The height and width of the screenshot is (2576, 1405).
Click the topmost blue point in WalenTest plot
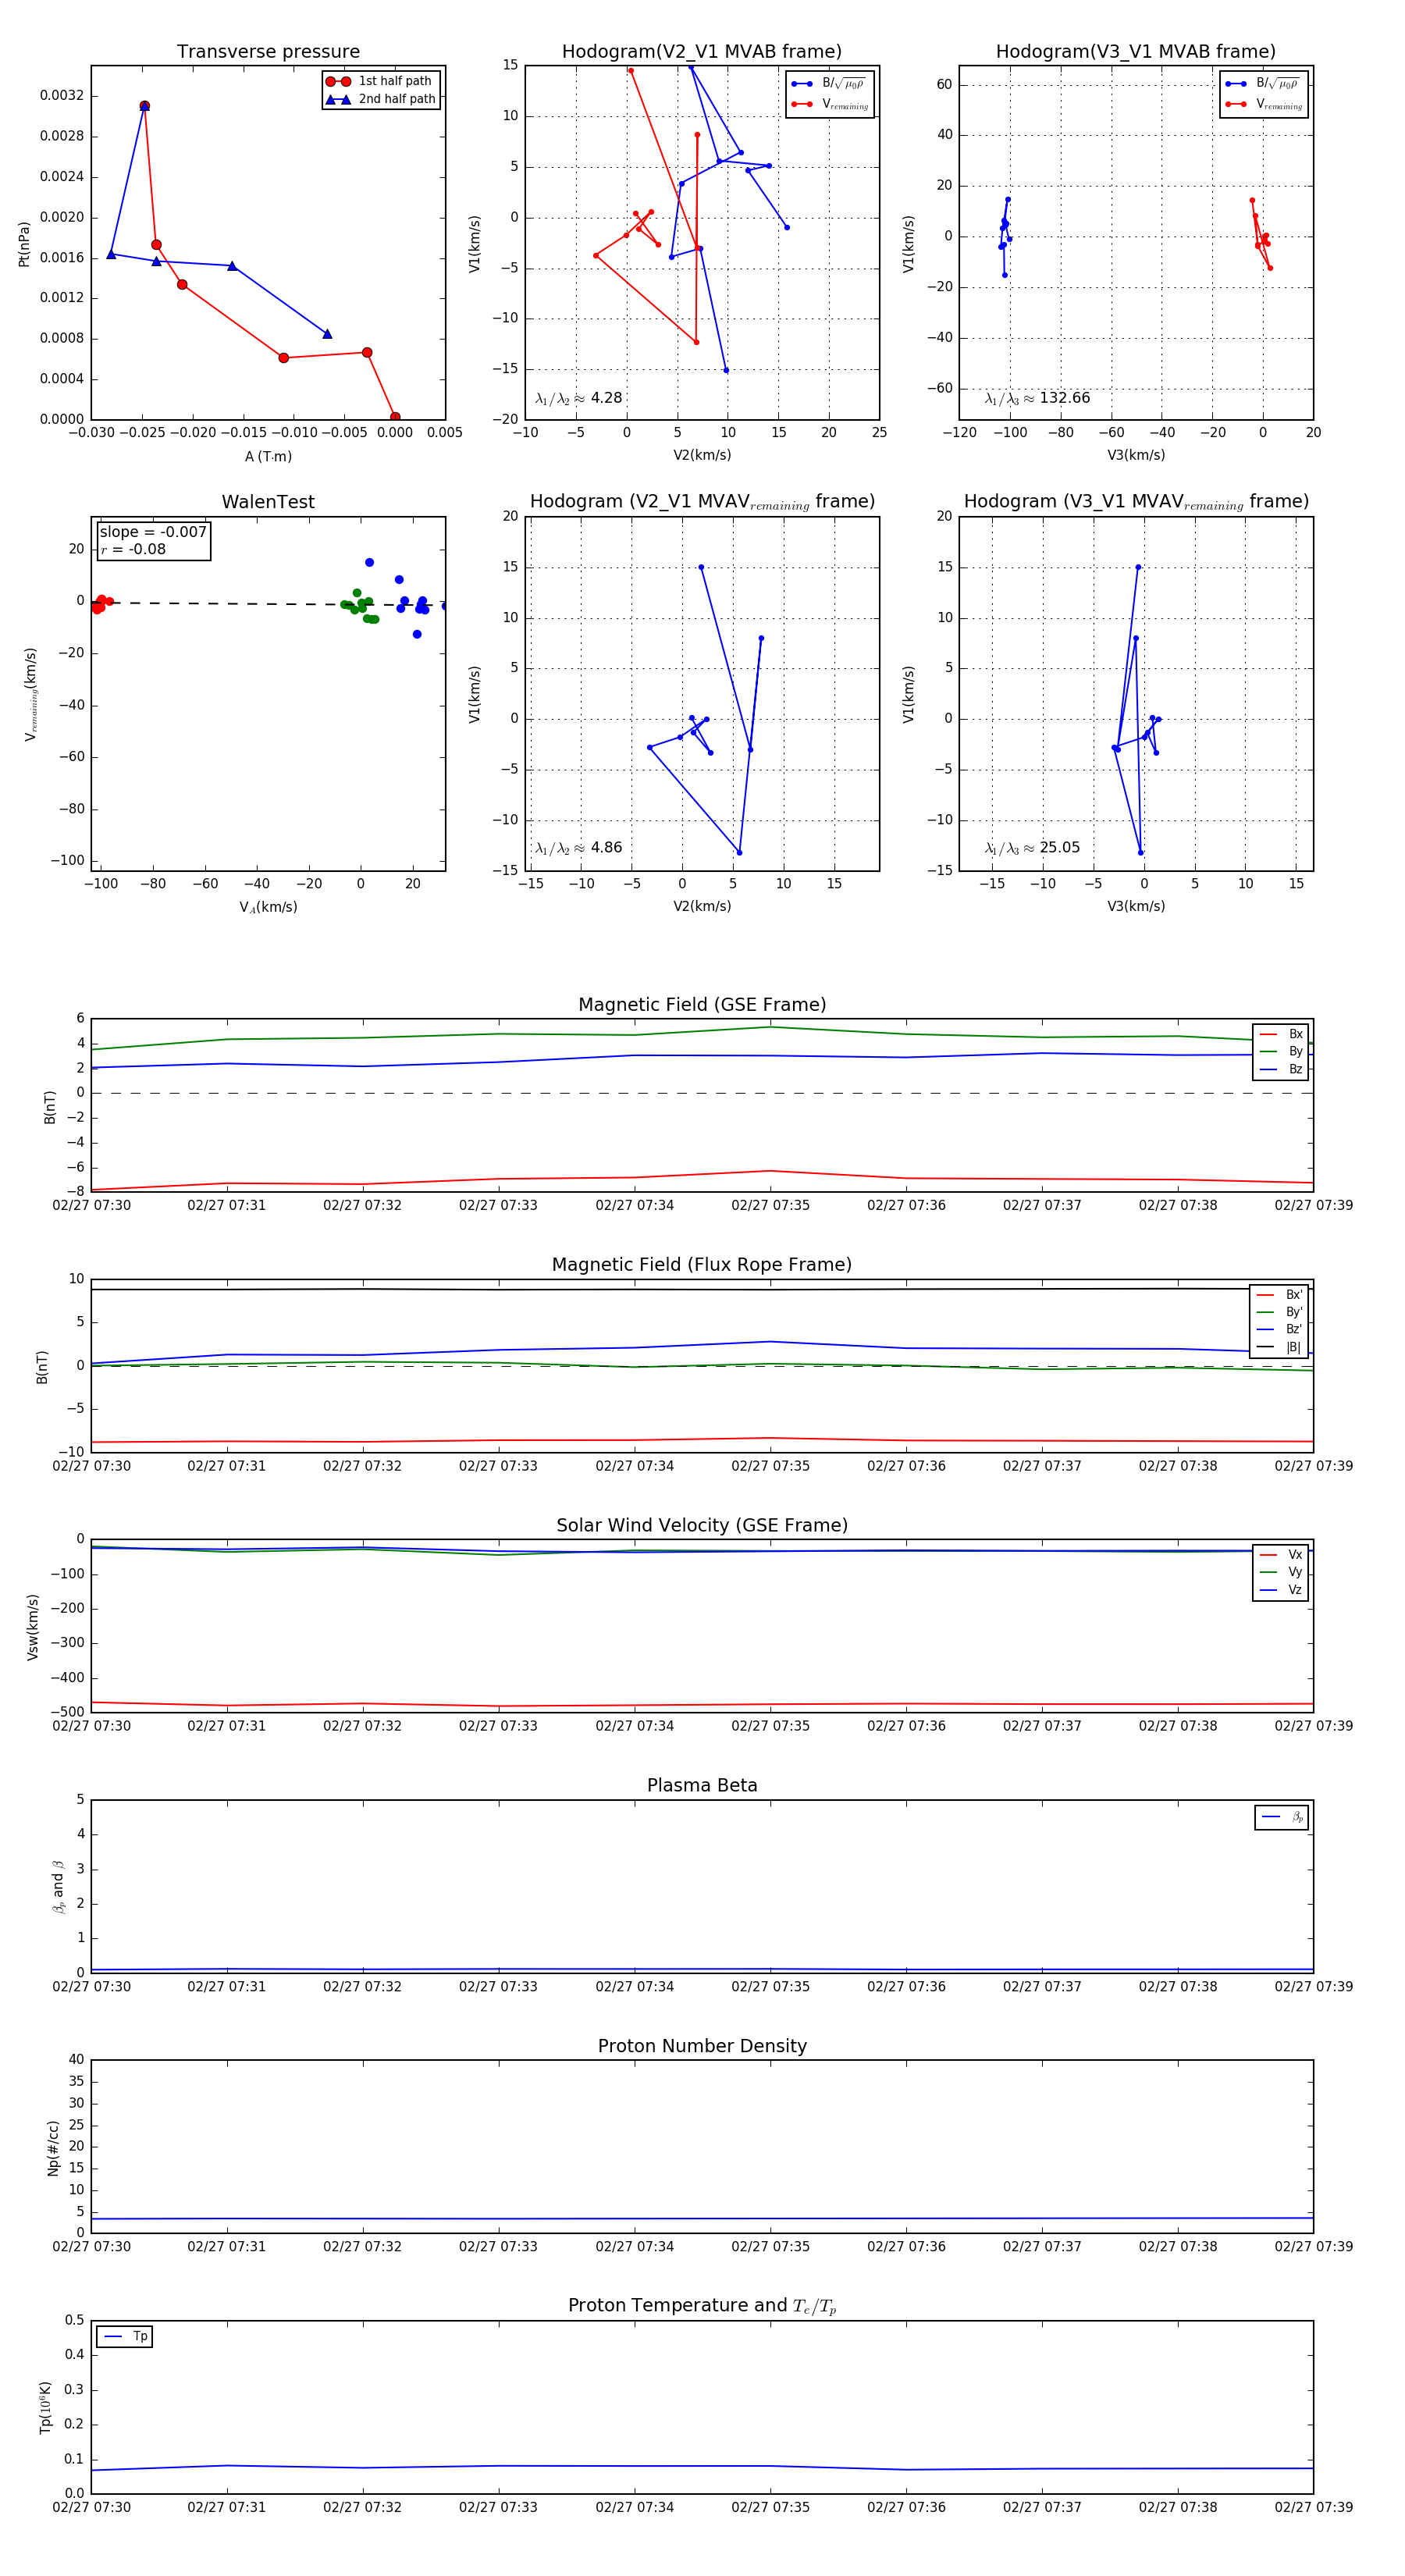369,563
